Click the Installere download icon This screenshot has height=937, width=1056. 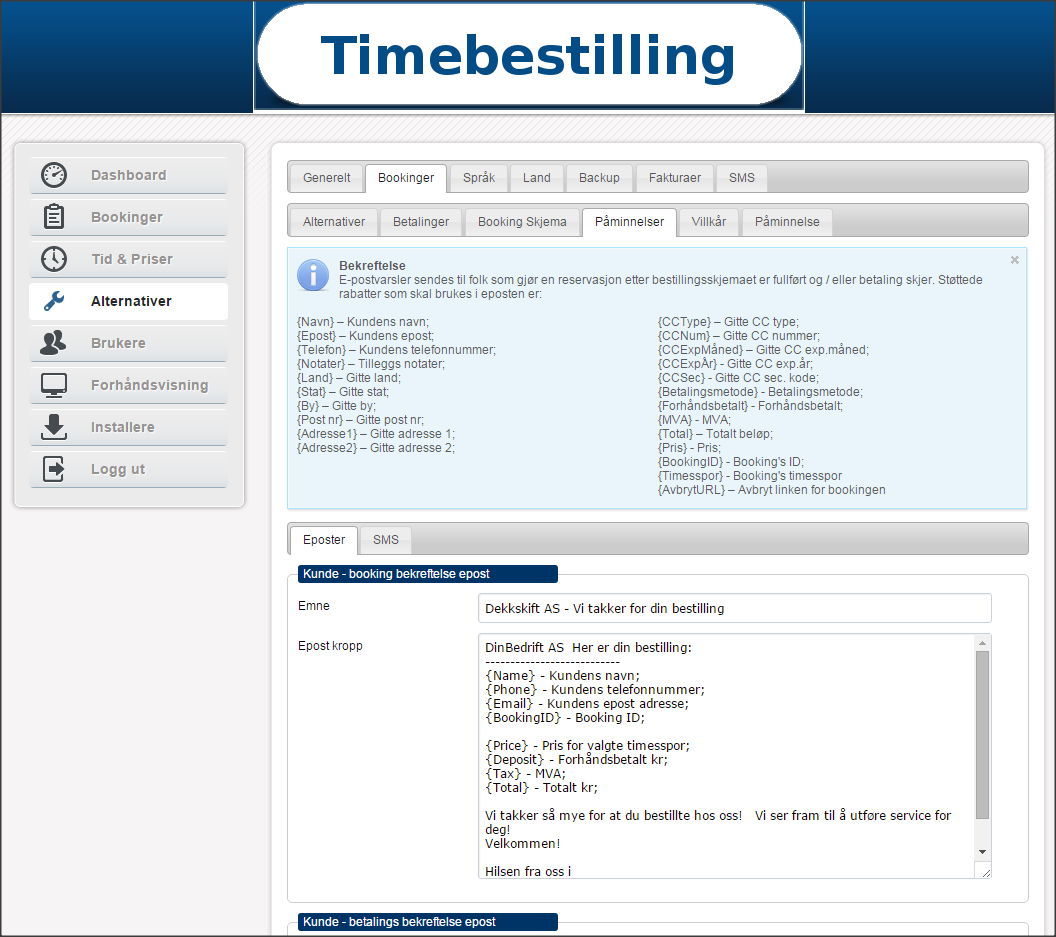click(x=54, y=427)
